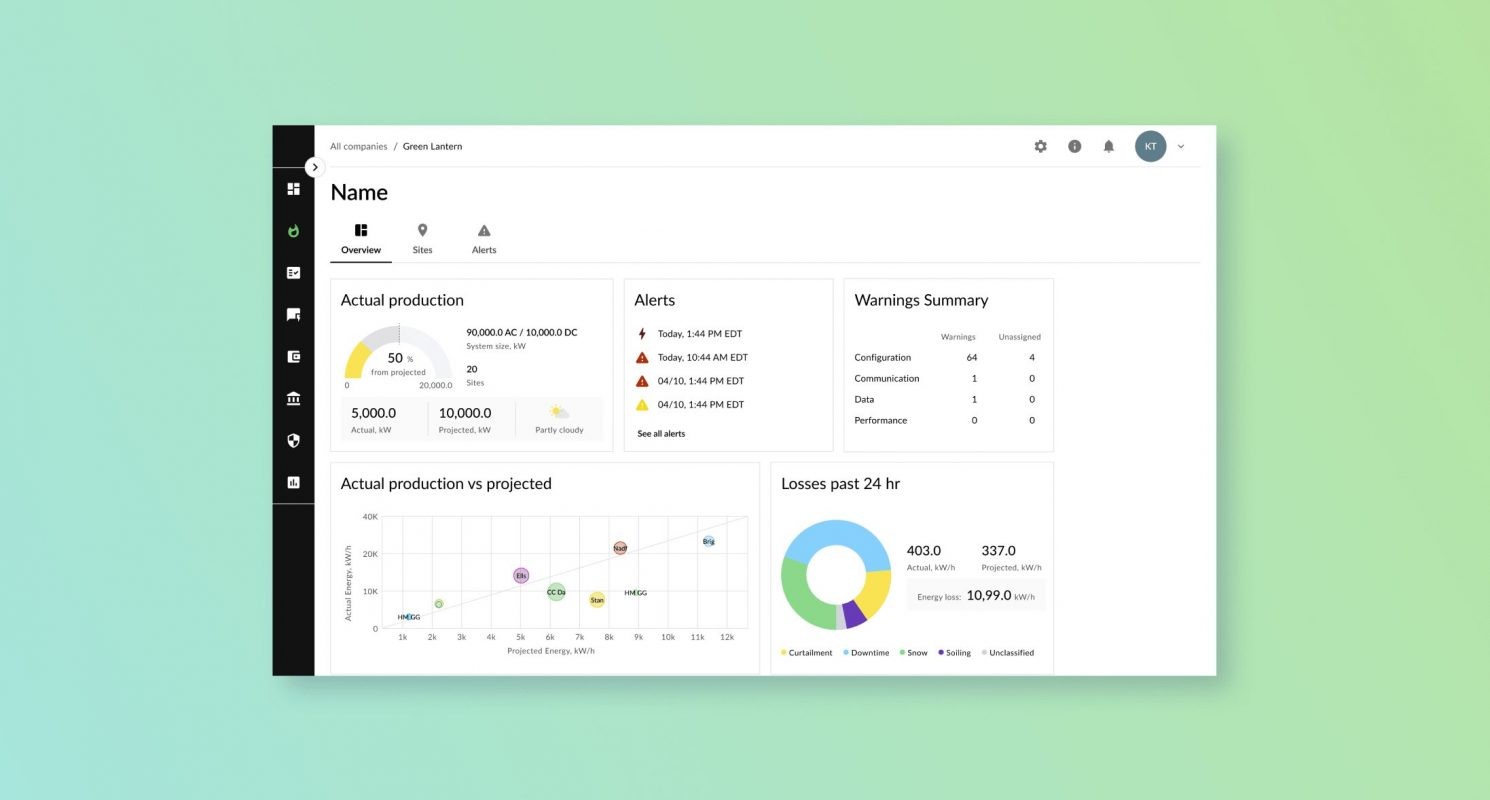Open the dashboard grid icon in sidebar
The height and width of the screenshot is (800, 1490).
[x=293, y=188]
